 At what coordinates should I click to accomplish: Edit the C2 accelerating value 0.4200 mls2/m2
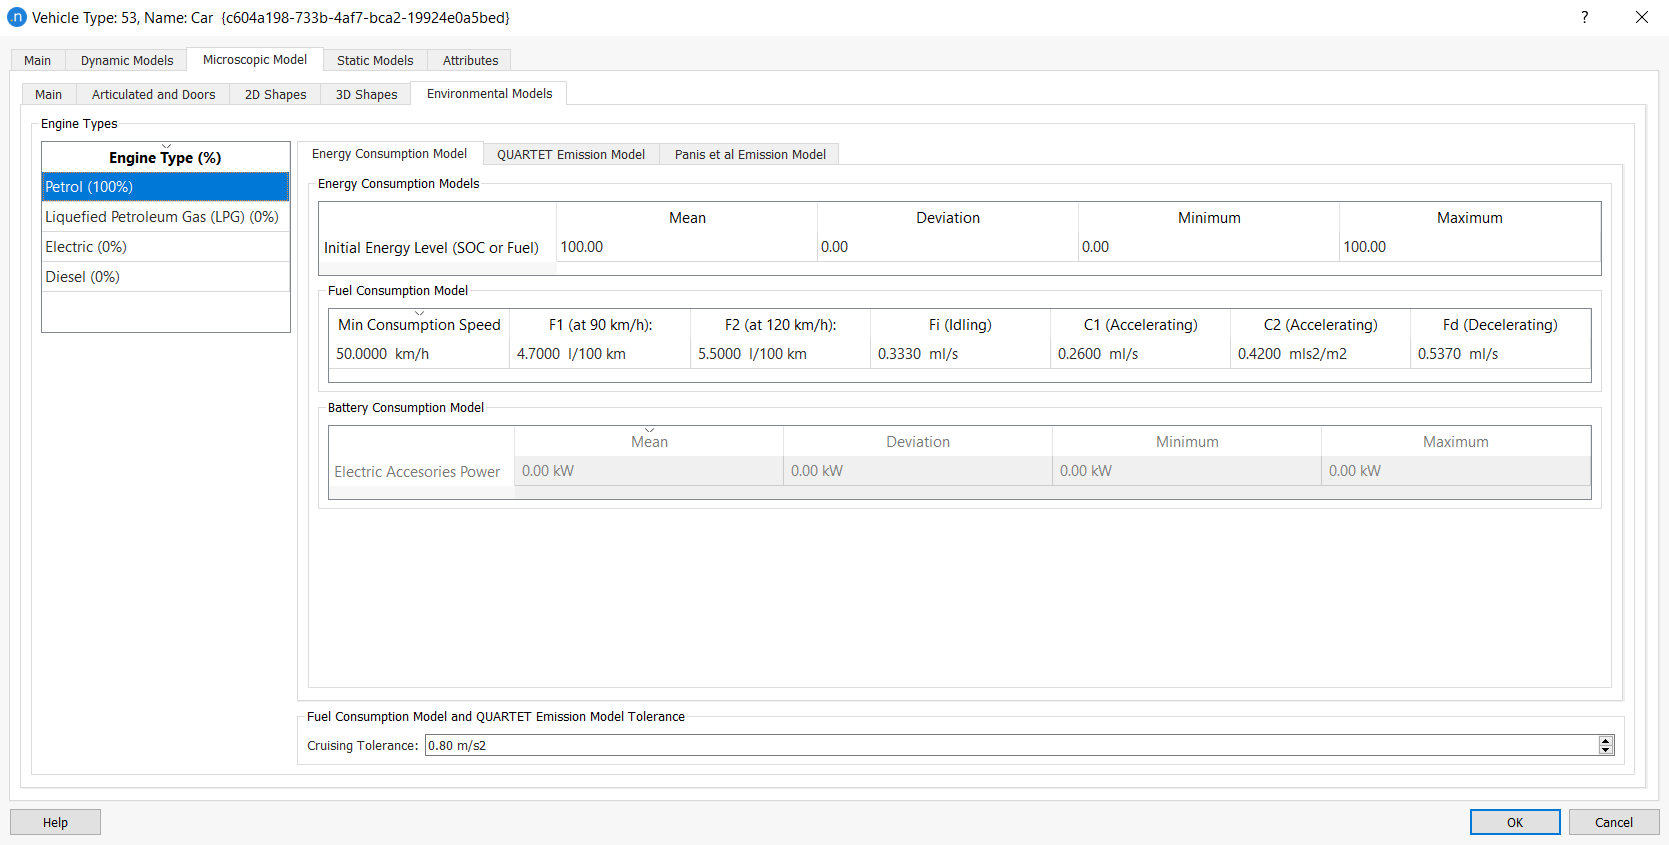(1320, 354)
